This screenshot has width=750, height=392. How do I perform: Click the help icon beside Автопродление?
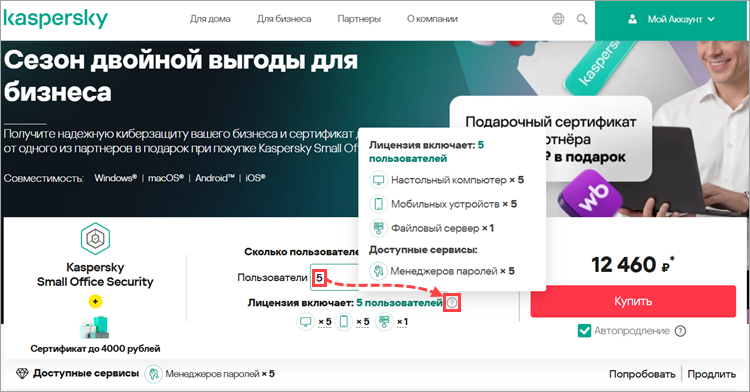680,331
